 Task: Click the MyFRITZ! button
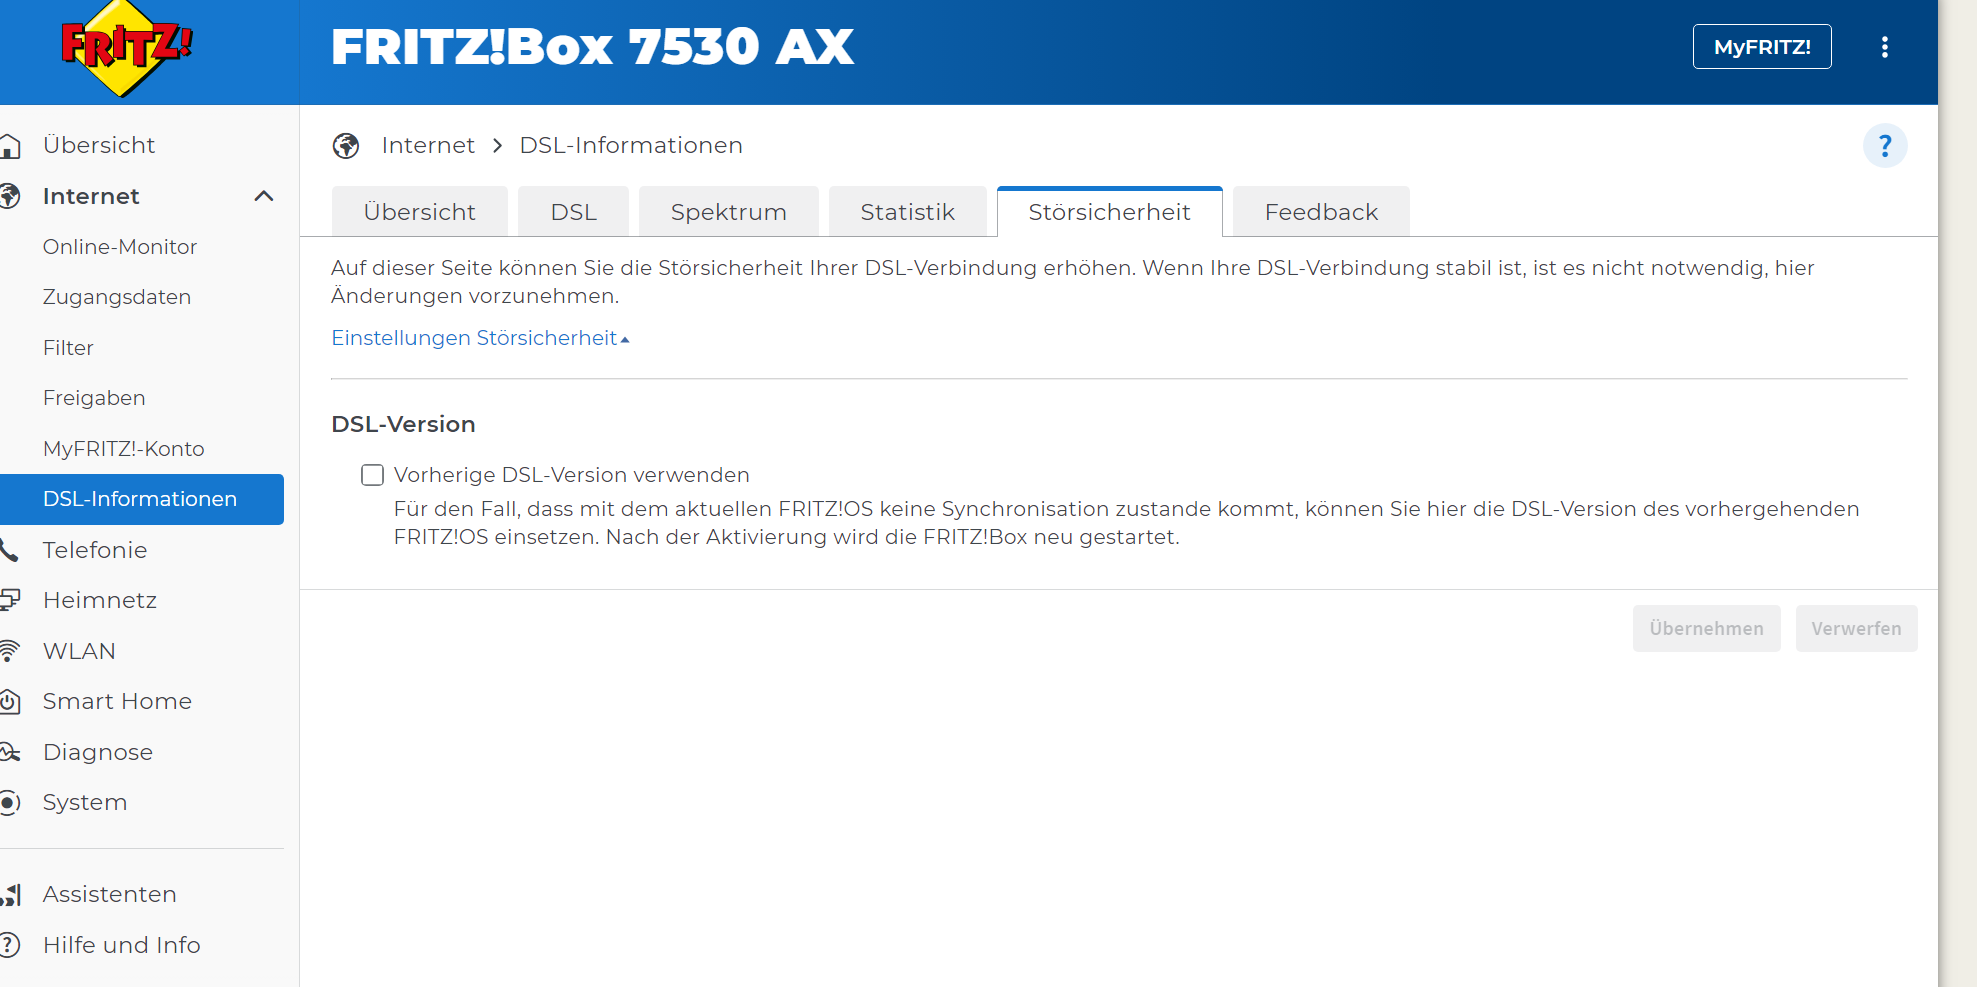(x=1762, y=47)
